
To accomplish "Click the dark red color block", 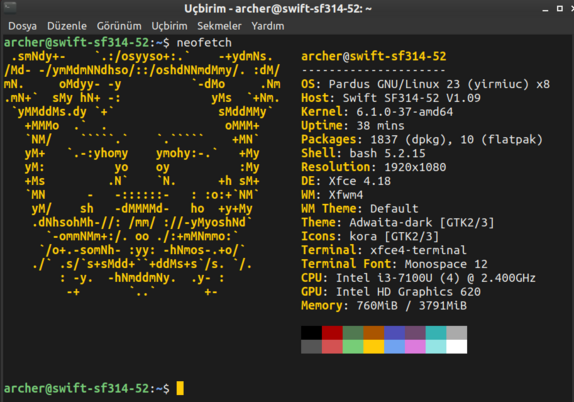I will pos(332,333).
